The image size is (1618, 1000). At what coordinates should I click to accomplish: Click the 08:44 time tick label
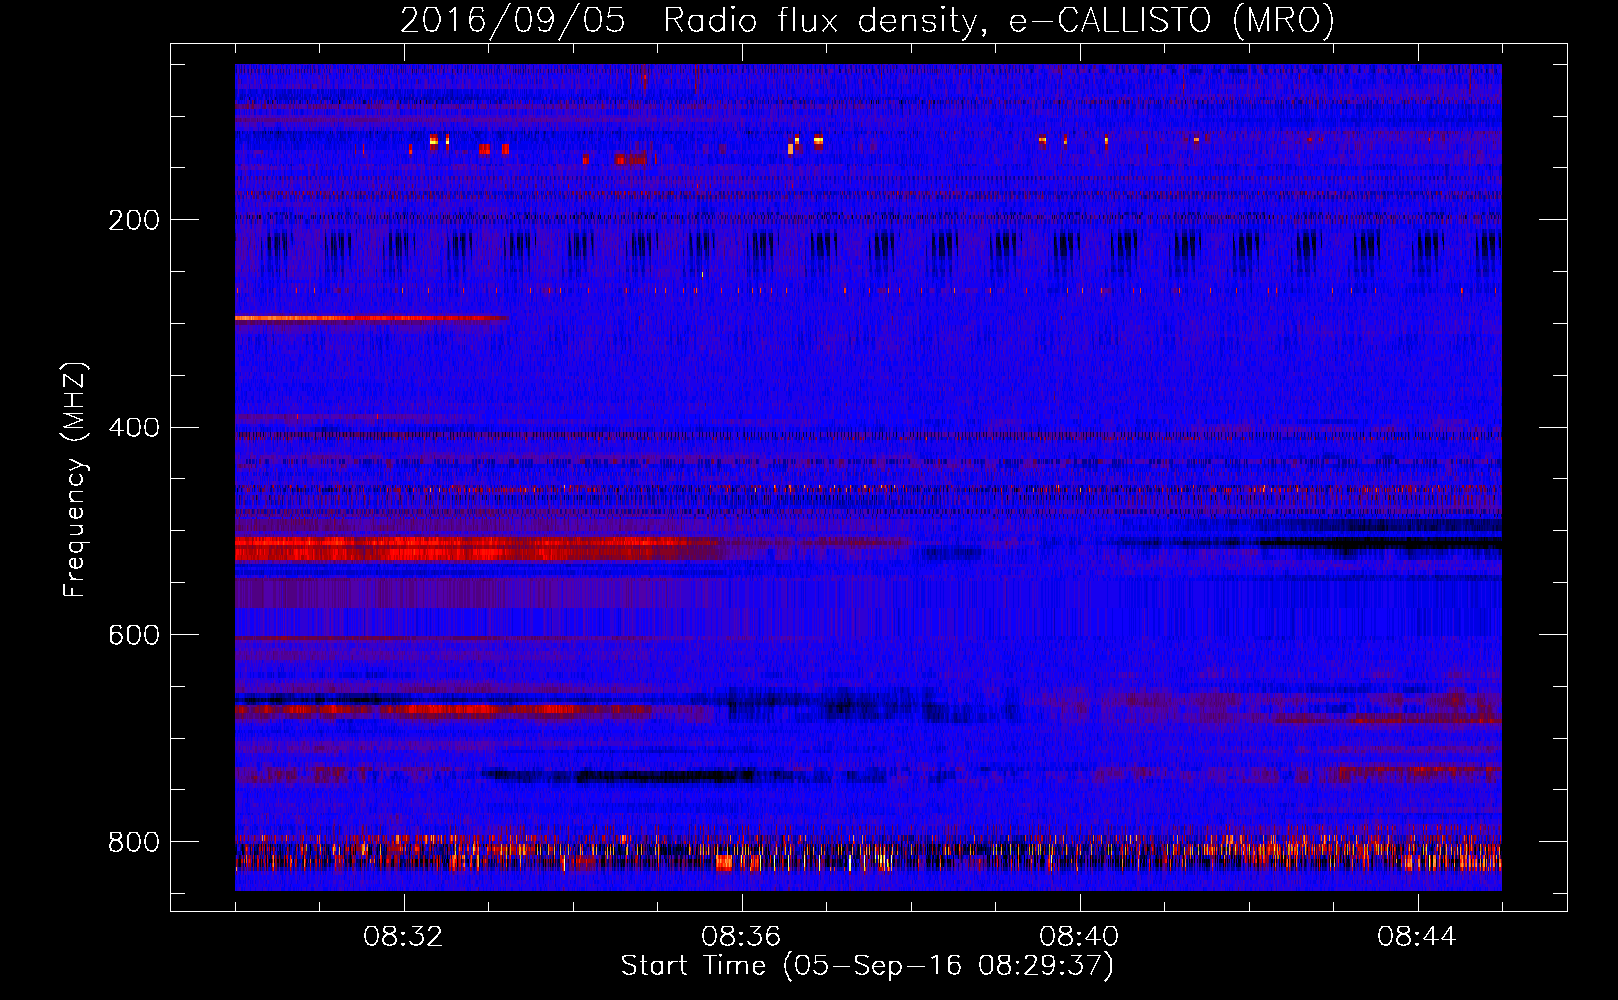pos(1417,937)
